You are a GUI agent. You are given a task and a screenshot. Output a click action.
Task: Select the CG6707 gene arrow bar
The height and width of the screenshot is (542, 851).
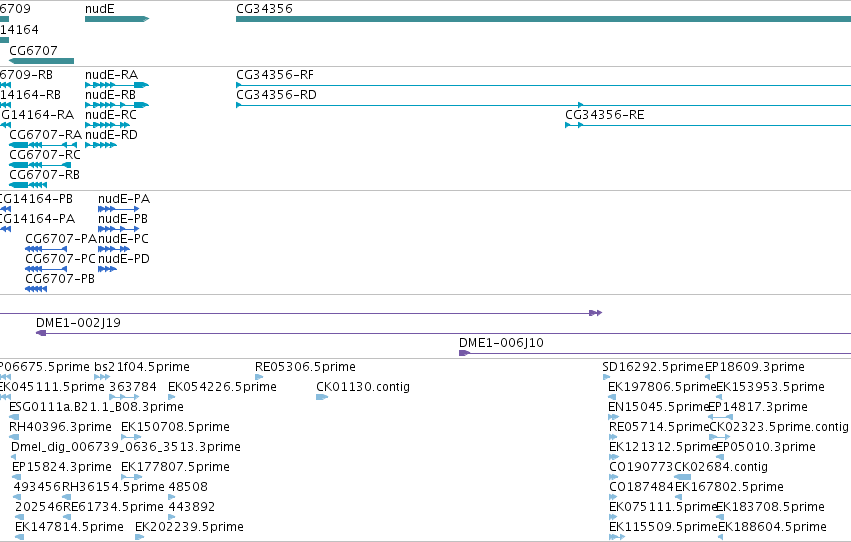click(42, 61)
